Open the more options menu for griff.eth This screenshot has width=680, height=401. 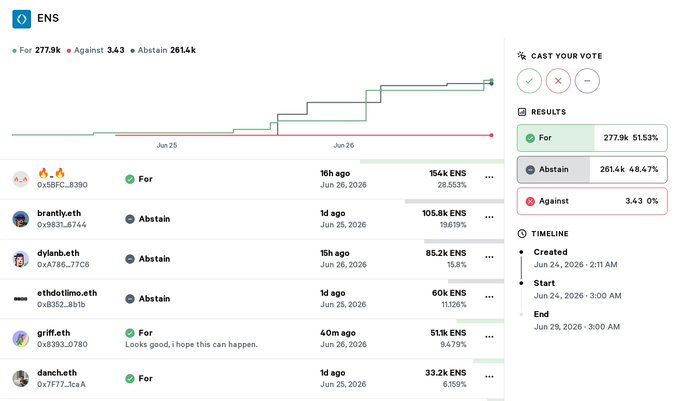pyautogui.click(x=489, y=337)
